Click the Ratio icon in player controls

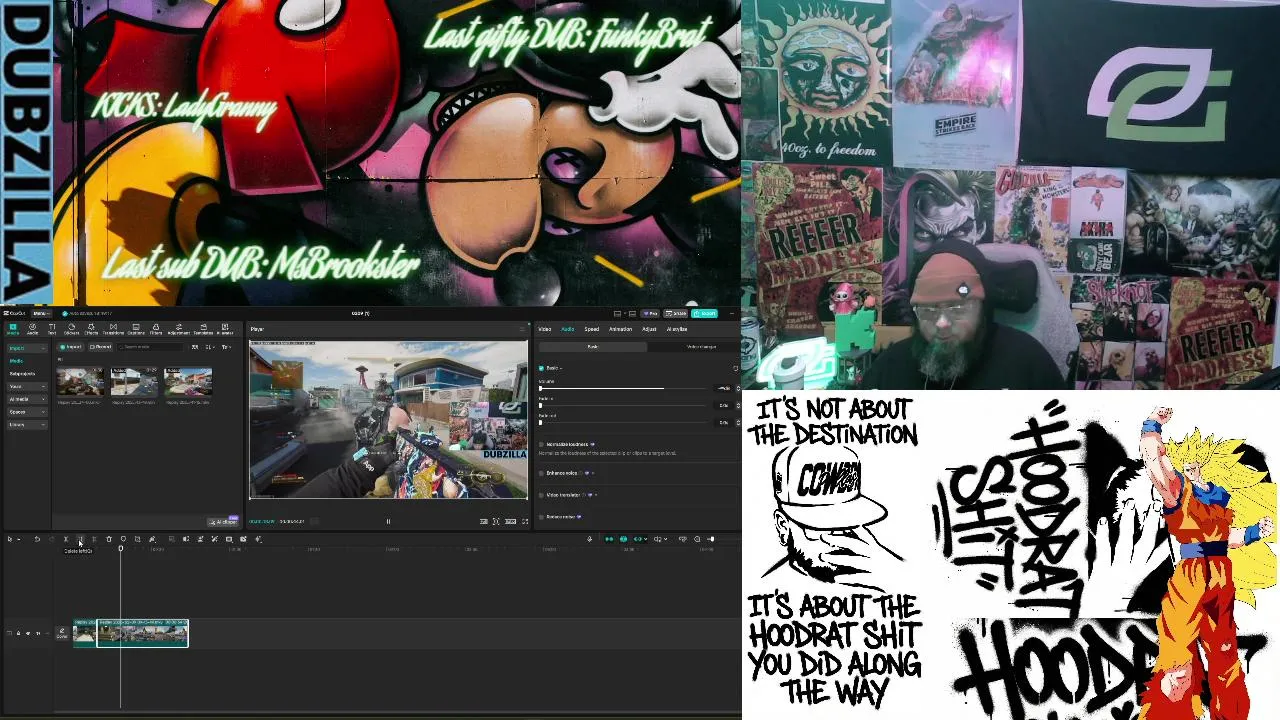[x=510, y=521]
